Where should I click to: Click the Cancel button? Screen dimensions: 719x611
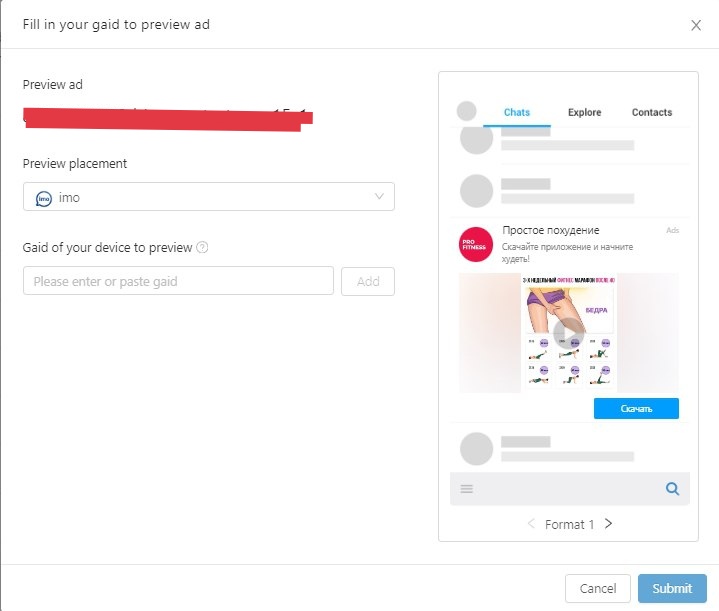click(x=598, y=588)
